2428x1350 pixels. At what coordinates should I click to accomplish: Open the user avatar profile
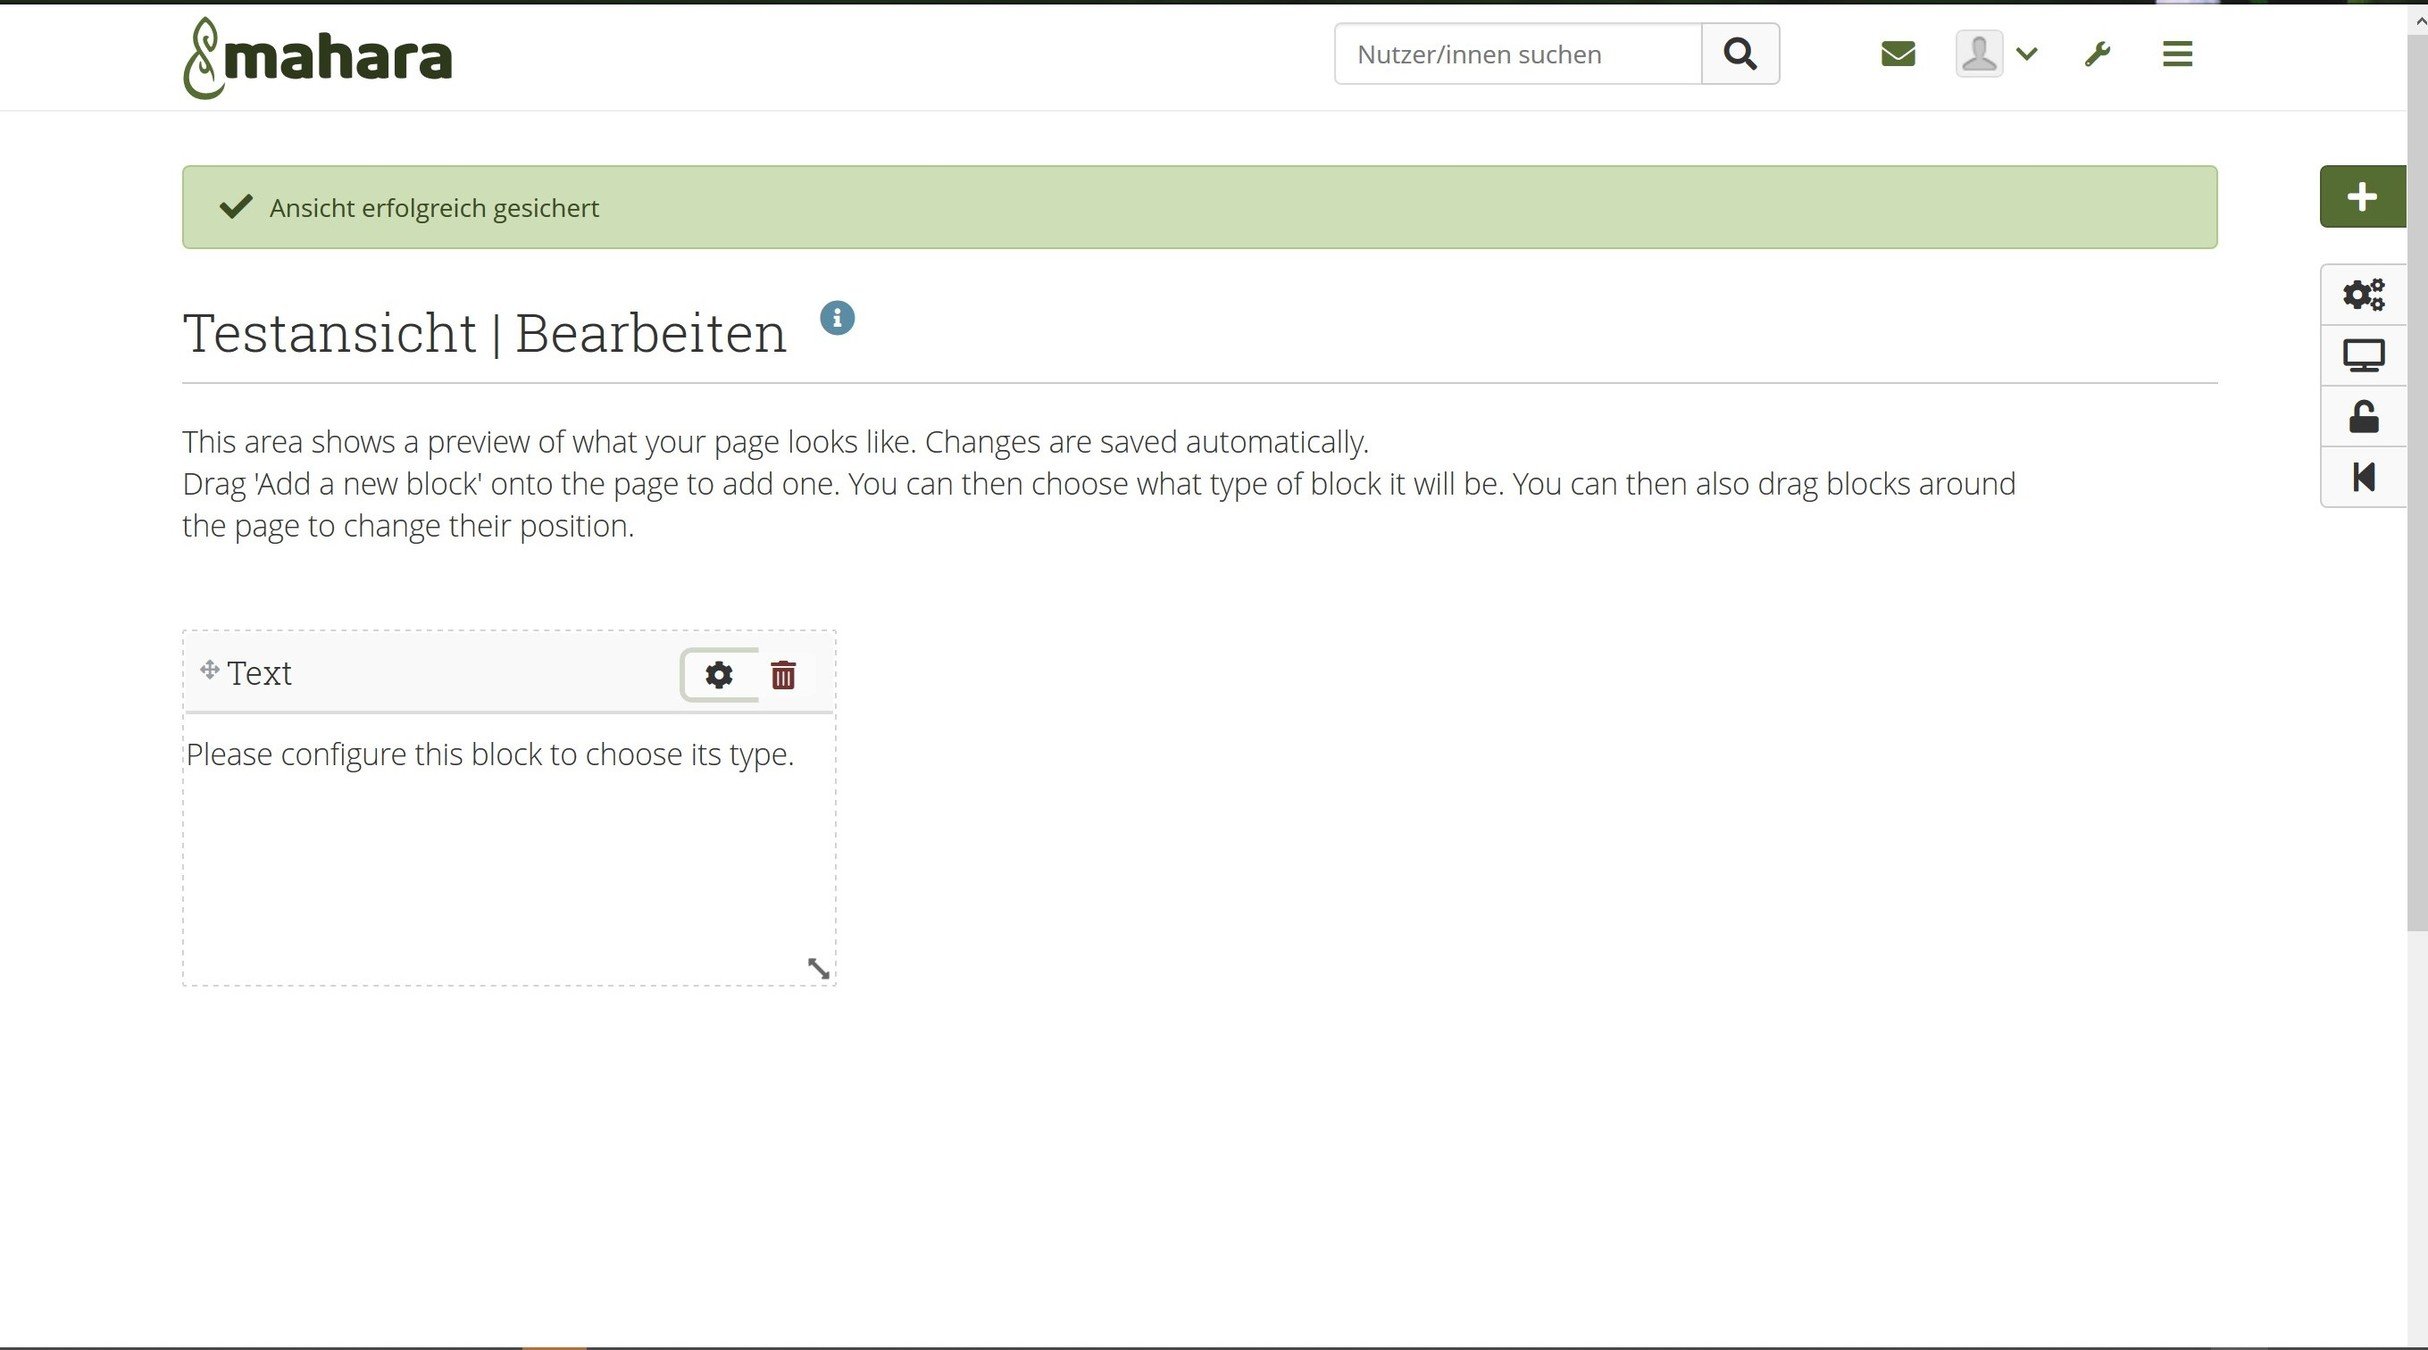1978,54
